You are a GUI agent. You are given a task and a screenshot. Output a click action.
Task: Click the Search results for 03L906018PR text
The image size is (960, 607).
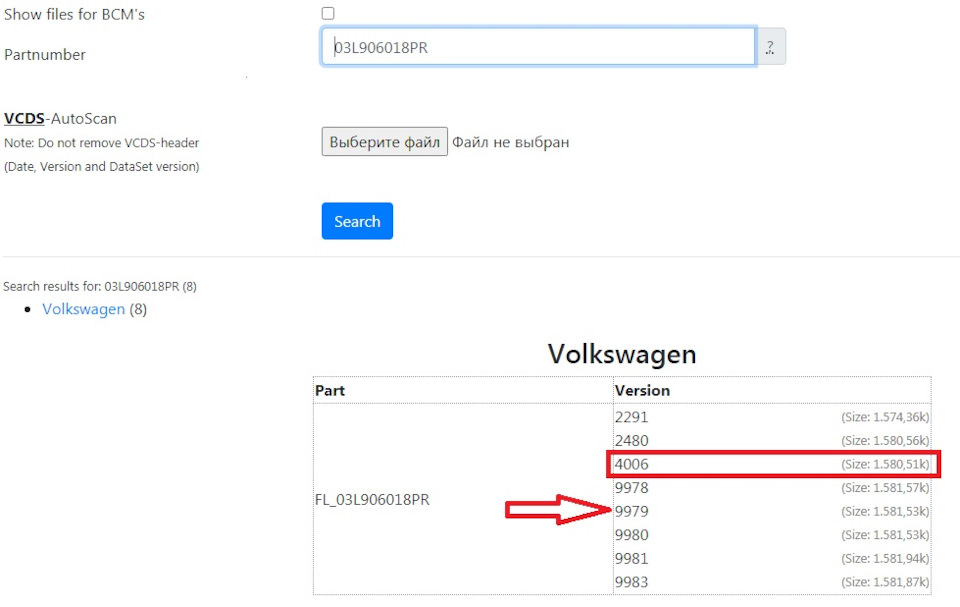(100, 286)
